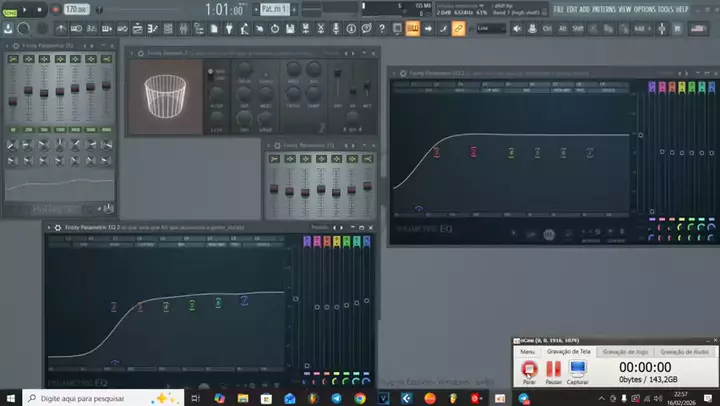
Task: Select band 2 node on the upper-right Parametric EQ 2
Action: pyautogui.click(x=436, y=152)
